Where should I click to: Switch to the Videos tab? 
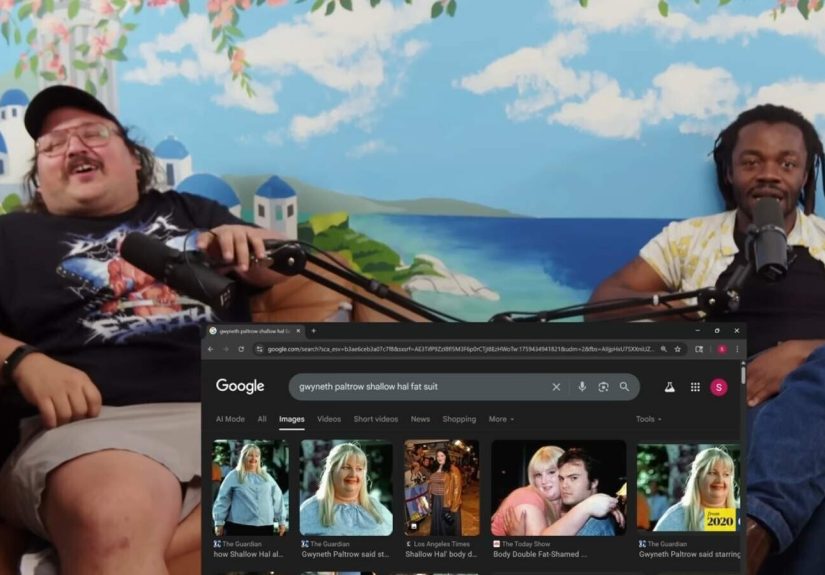[329, 419]
